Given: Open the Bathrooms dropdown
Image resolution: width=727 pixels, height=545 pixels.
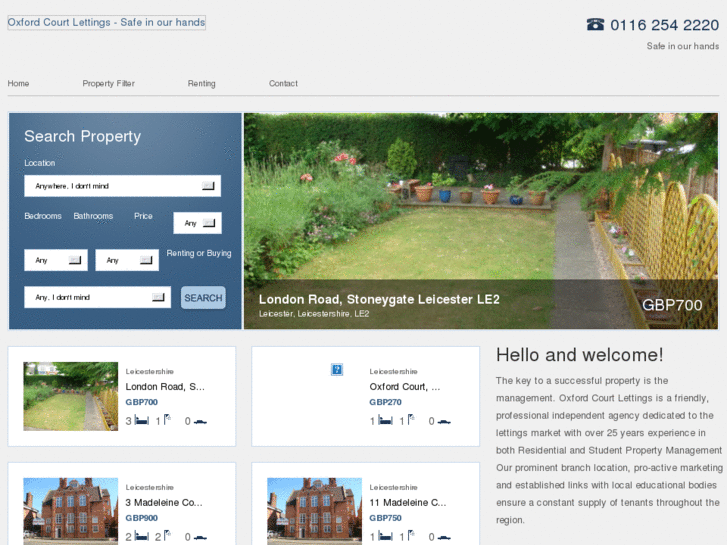Looking at the screenshot, I should click(x=127, y=260).
